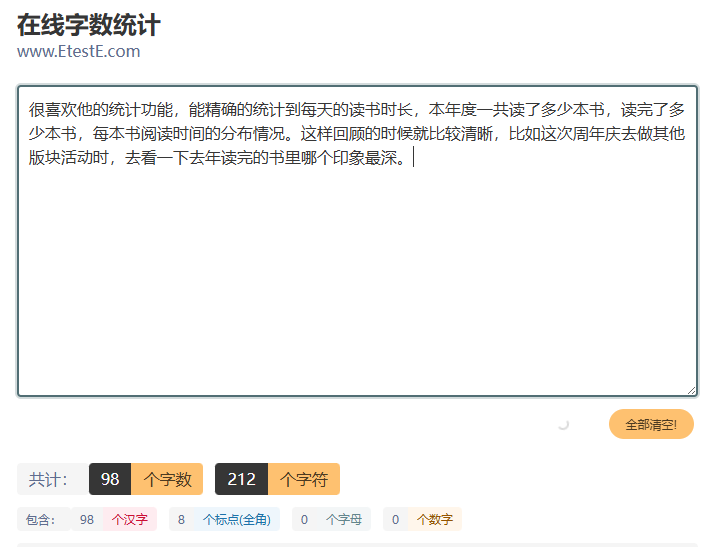The height and width of the screenshot is (547, 704).
Task: Click inside the text input area
Action: coord(357,241)
